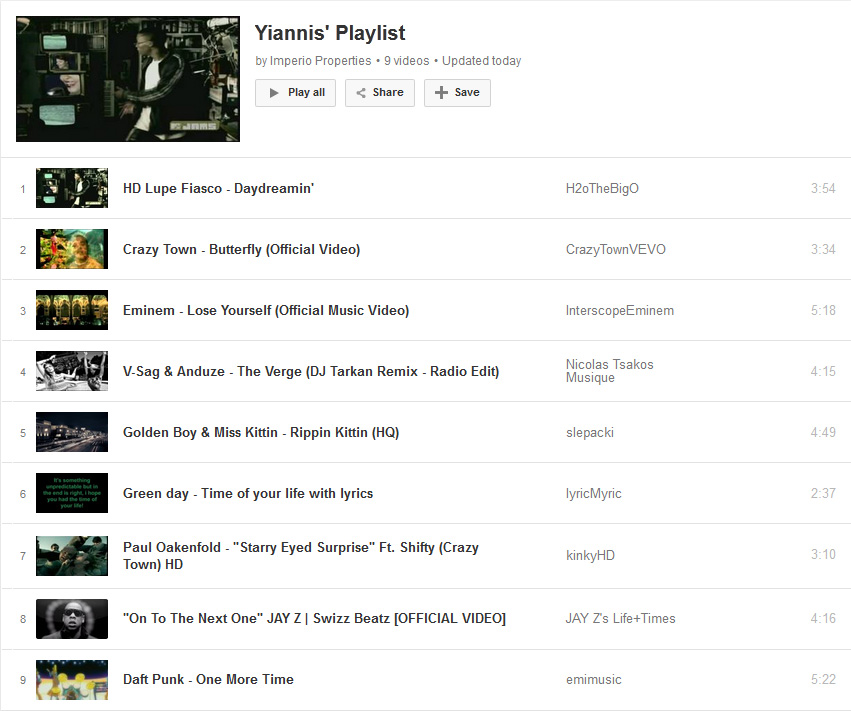Screen dimensions: 851x711
Task: Click the 3:34 duration of Butterfly
Action: [x=823, y=249]
